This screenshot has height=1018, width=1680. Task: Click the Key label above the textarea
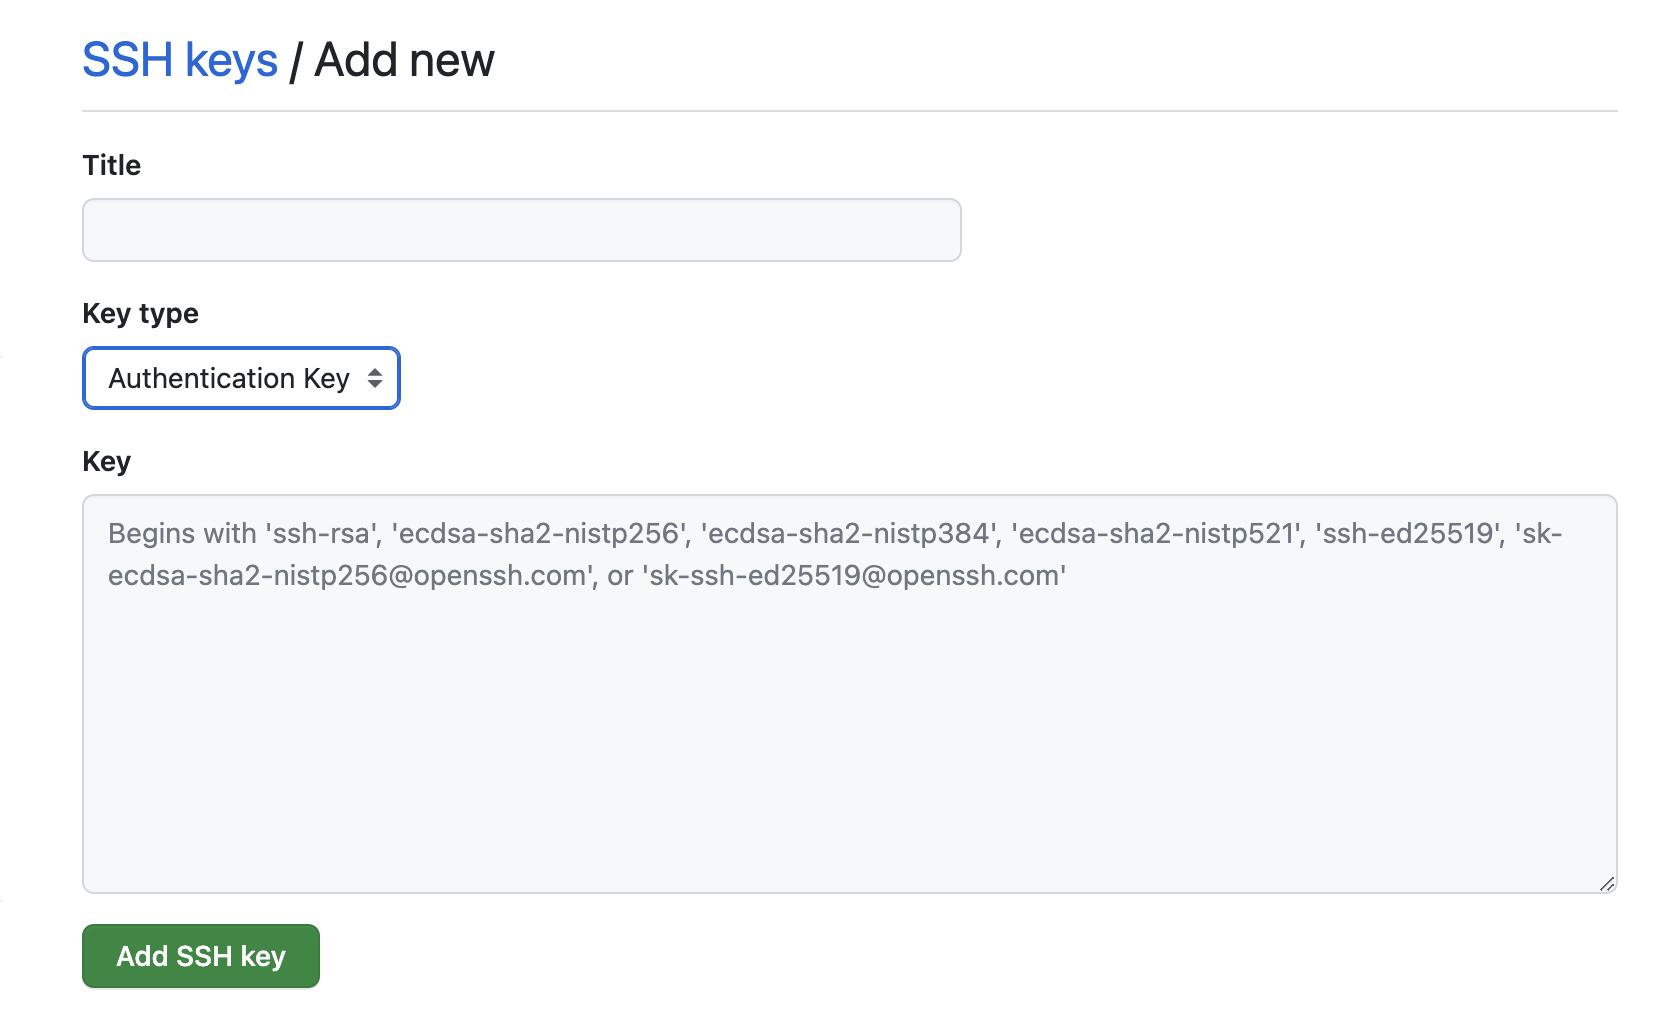tap(106, 461)
